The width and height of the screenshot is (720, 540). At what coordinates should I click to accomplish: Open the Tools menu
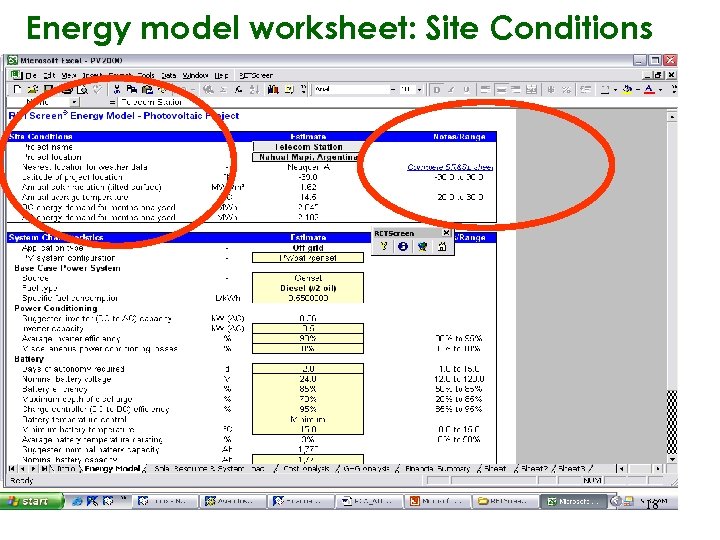[x=146, y=75]
